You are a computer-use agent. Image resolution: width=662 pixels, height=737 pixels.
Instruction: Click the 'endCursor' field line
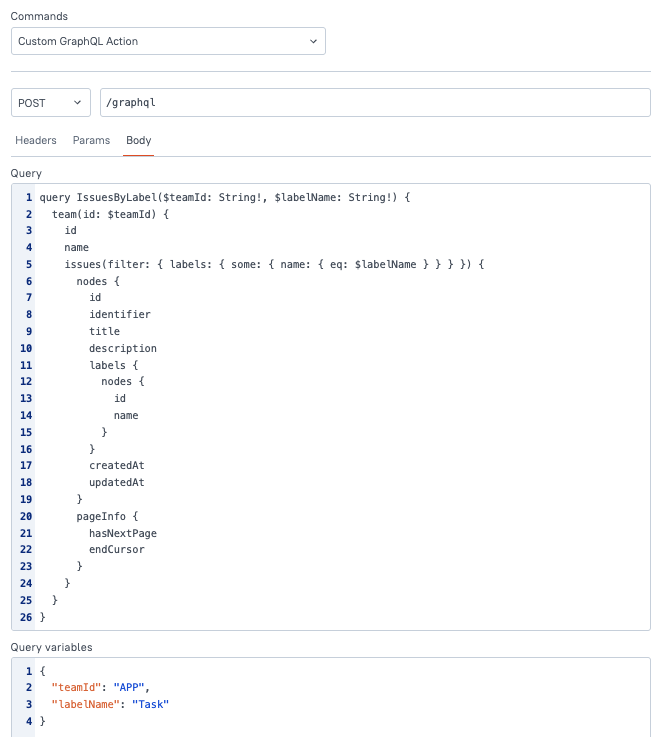click(x=117, y=549)
